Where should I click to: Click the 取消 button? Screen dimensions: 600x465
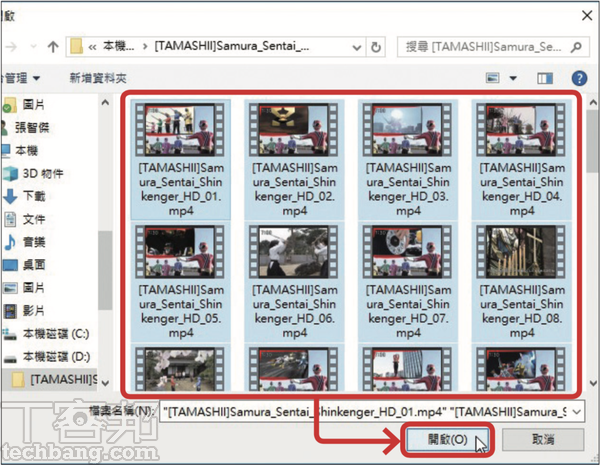543,439
